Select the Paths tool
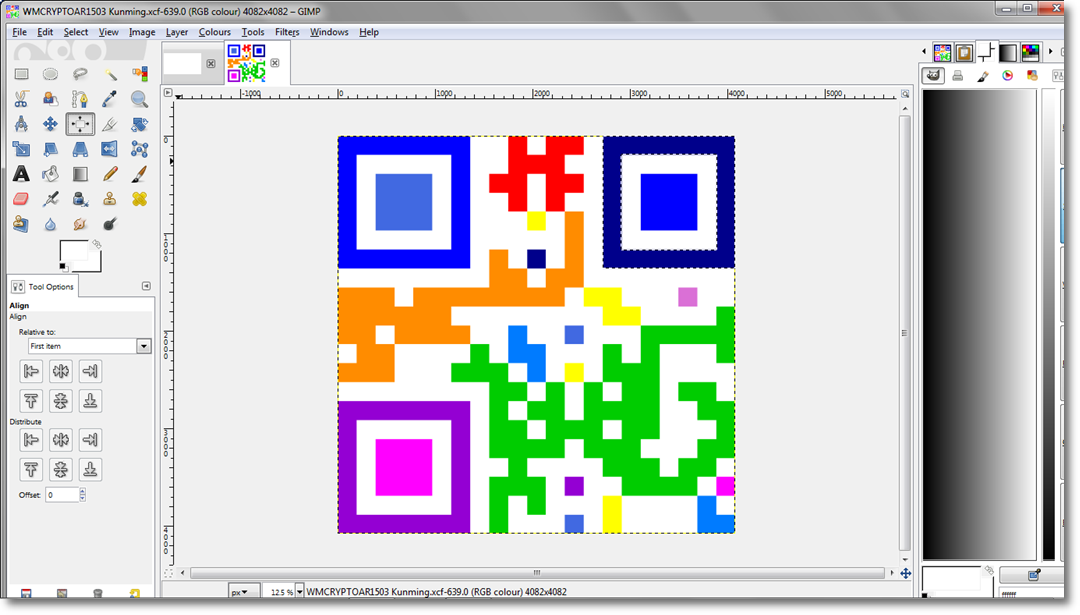 click(x=80, y=99)
